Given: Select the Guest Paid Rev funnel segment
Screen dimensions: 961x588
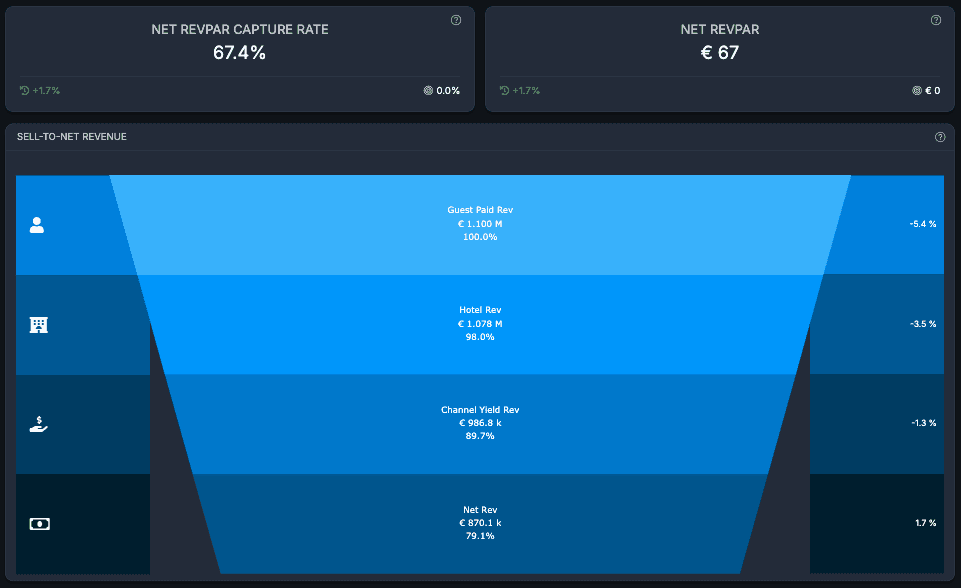Looking at the screenshot, I should point(480,224).
